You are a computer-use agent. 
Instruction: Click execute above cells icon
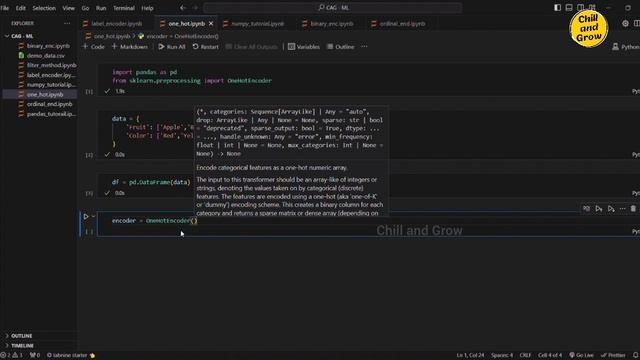coord(598,209)
